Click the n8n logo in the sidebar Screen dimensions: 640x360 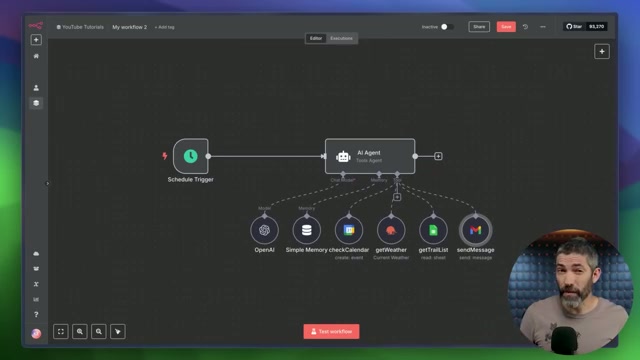point(36,26)
